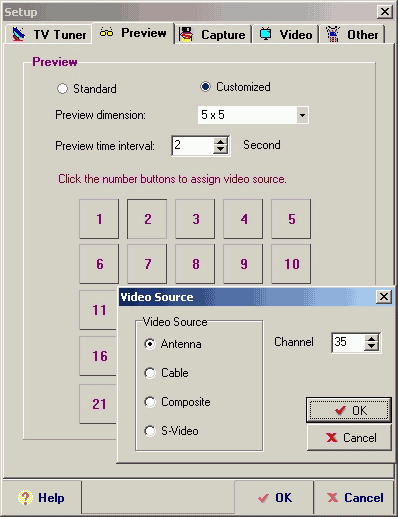Choose the S-Video source radio button
Viewport: 398px width, 517px height.
150,431
